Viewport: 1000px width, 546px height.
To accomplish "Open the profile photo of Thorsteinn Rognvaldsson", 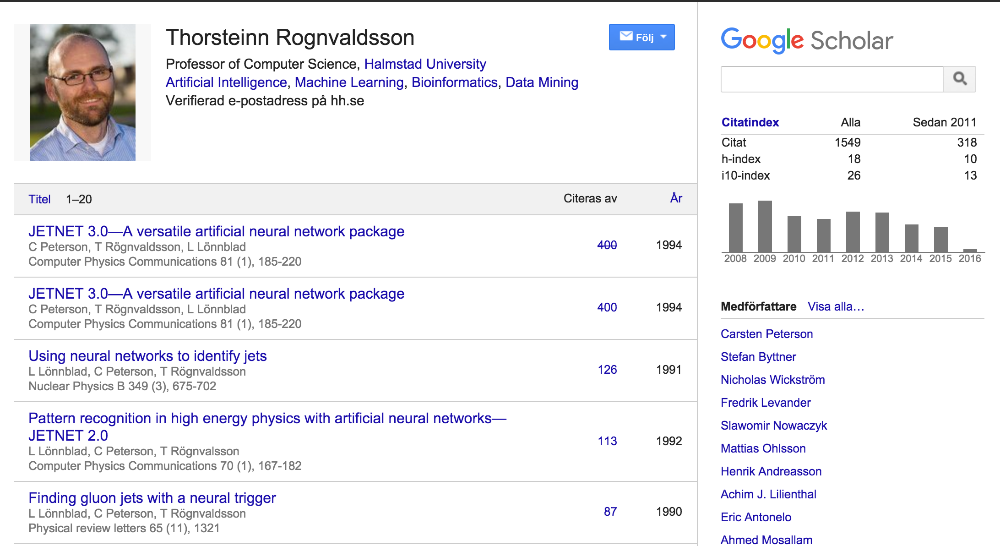I will tap(83, 92).
